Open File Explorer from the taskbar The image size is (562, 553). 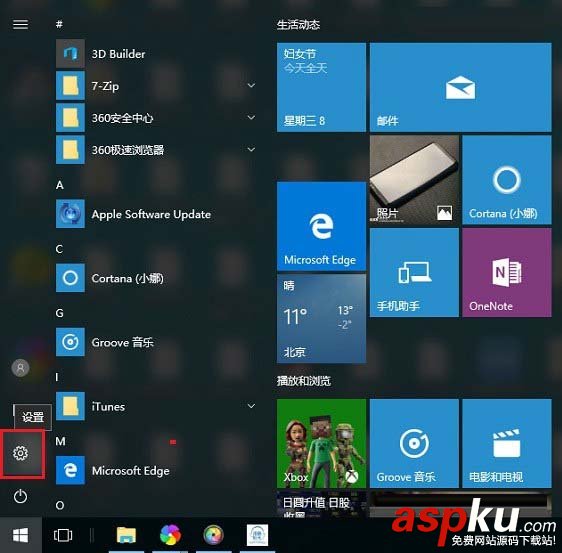(x=126, y=535)
